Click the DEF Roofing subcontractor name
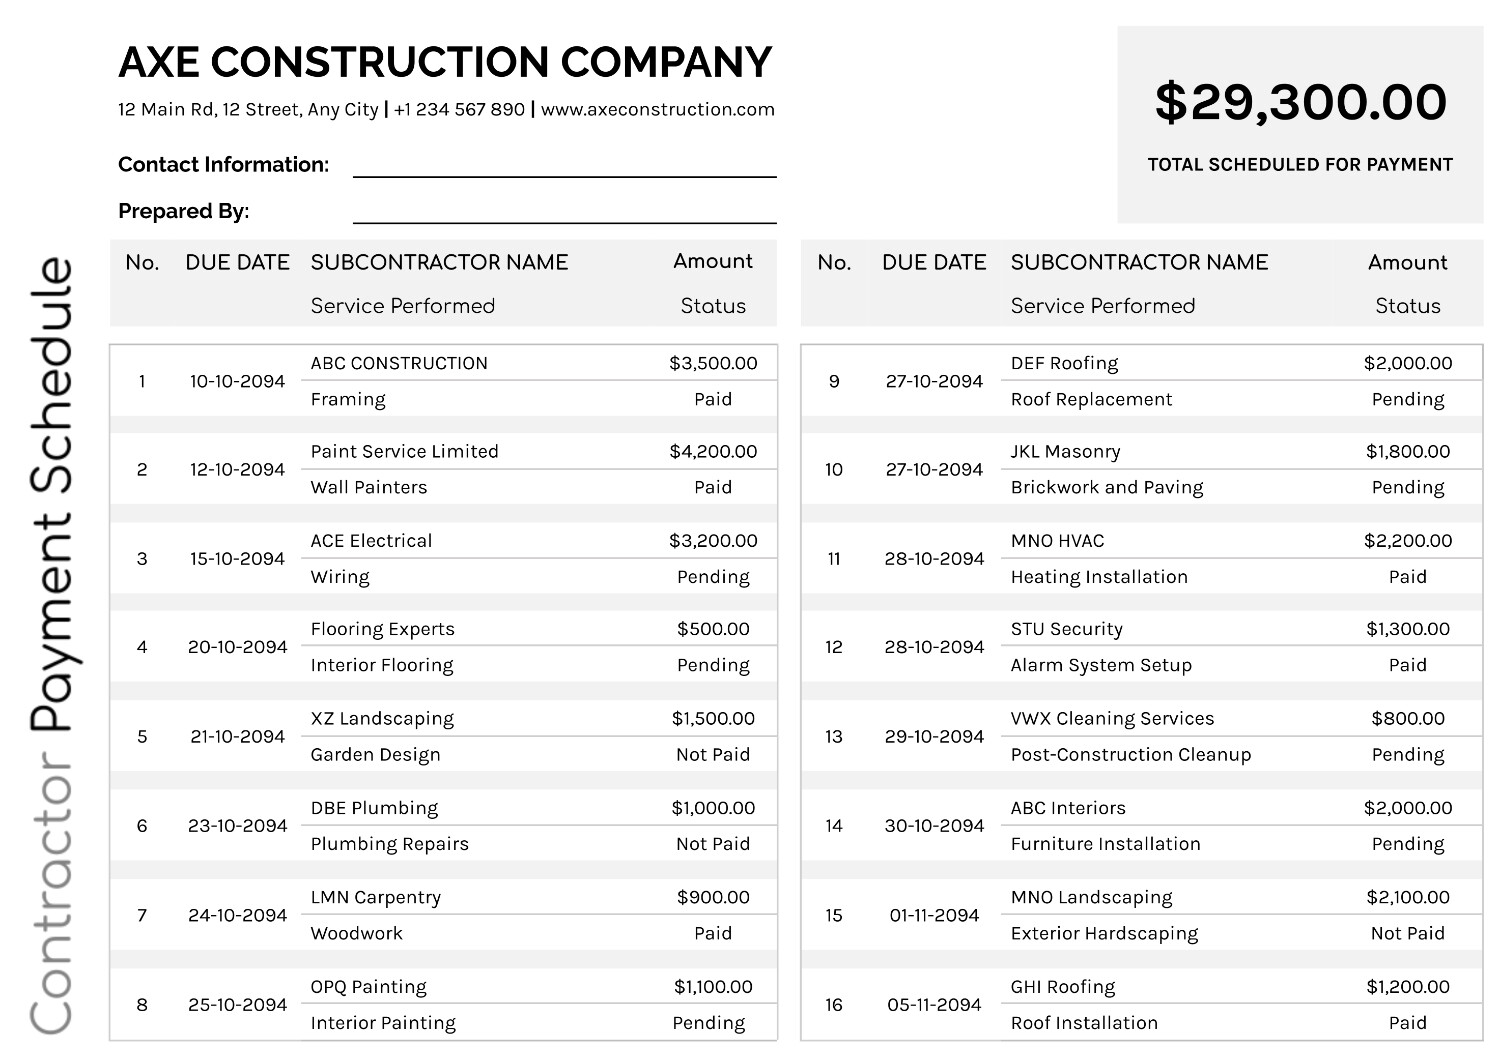Viewport: 1500px width, 1061px height. pos(1064,363)
